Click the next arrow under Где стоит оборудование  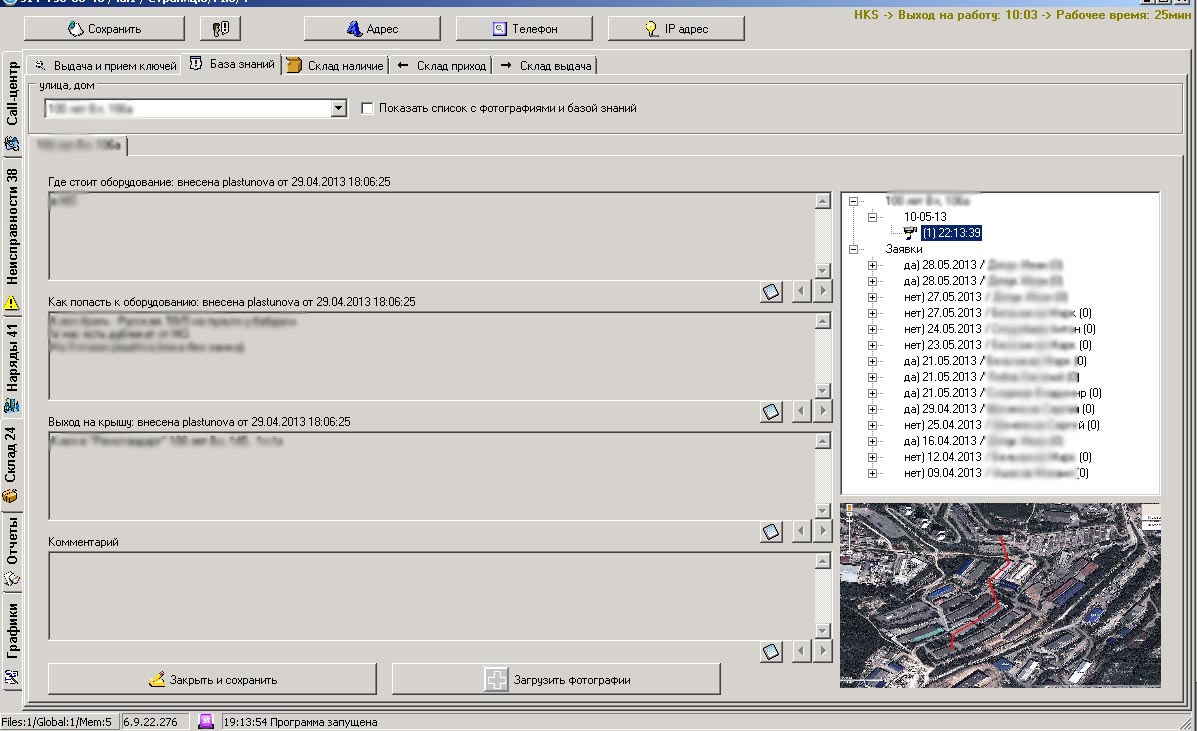(822, 291)
